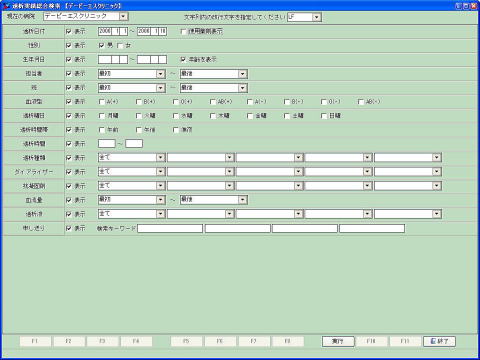480x360 pixels.
Task: Click the 終了 exit button
Action: tap(439, 341)
